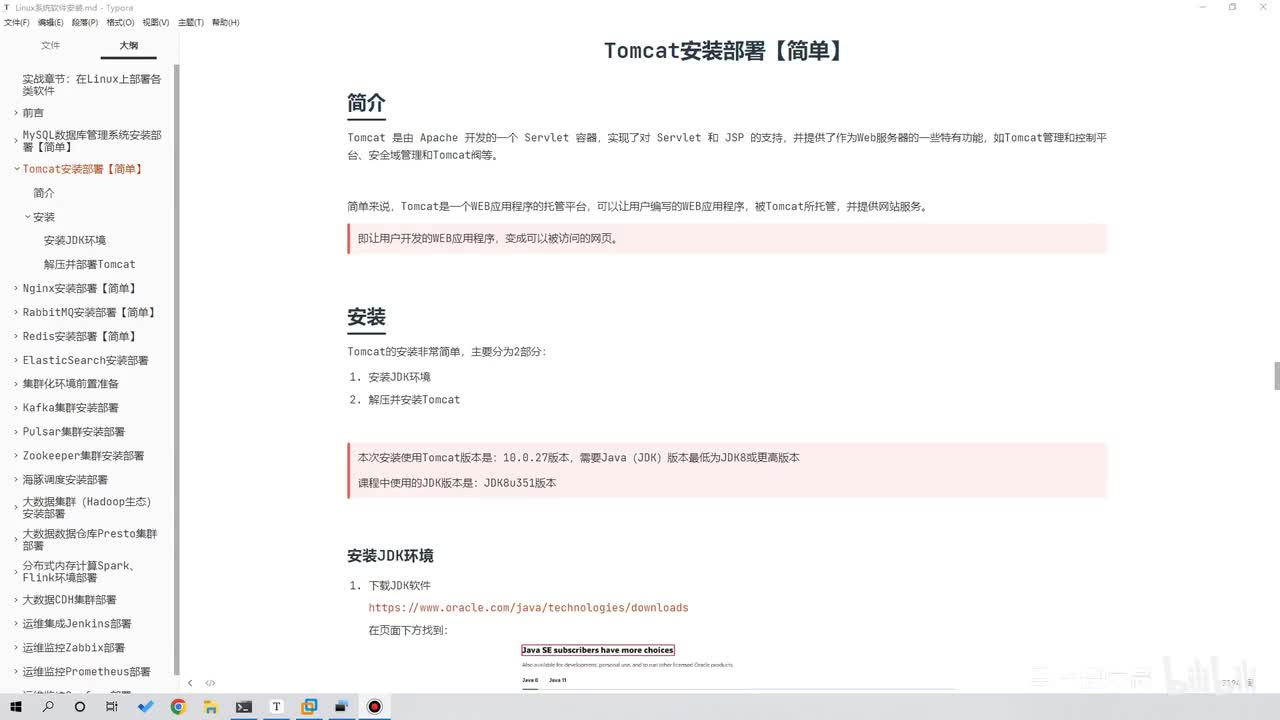The width and height of the screenshot is (1280, 720).
Task: Go to 安装JDK环境 outline entry
Action: click(75, 241)
